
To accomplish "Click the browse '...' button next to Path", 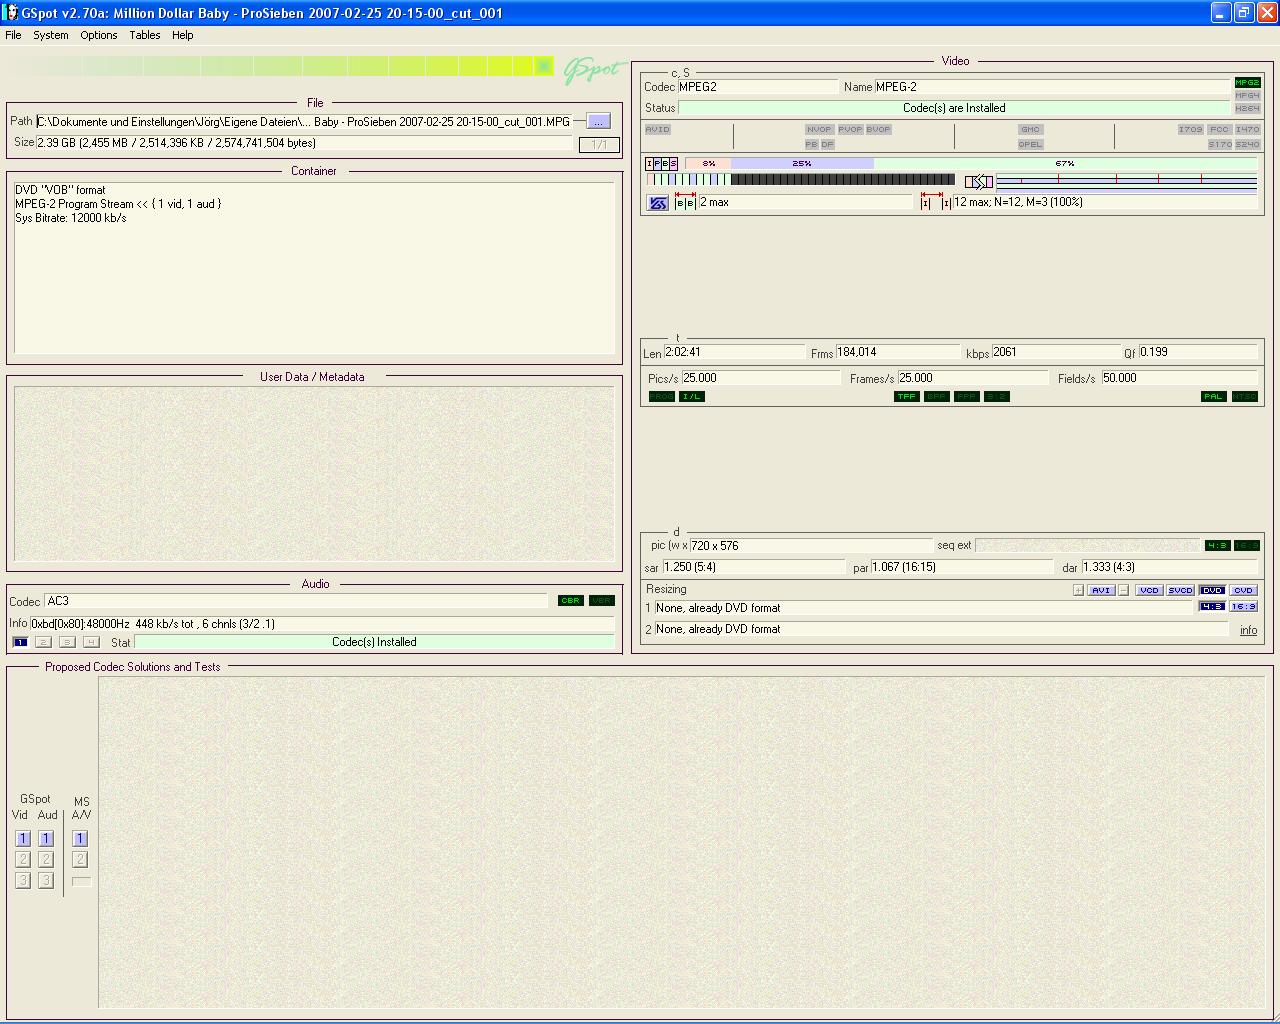I will (598, 121).
